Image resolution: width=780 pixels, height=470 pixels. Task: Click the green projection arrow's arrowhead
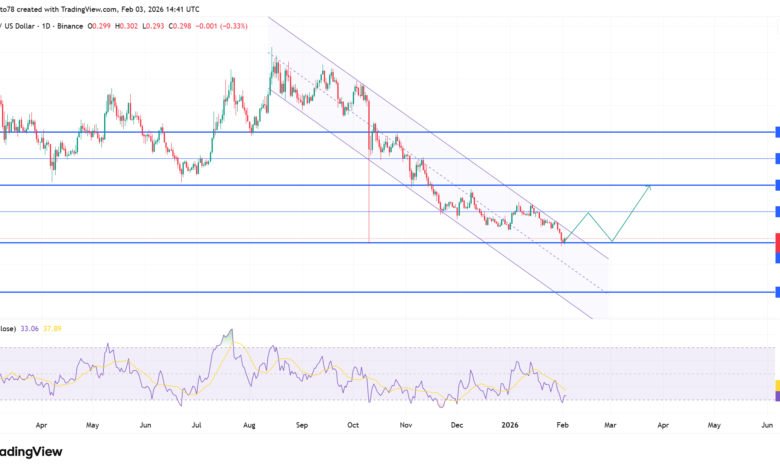pyautogui.click(x=650, y=186)
